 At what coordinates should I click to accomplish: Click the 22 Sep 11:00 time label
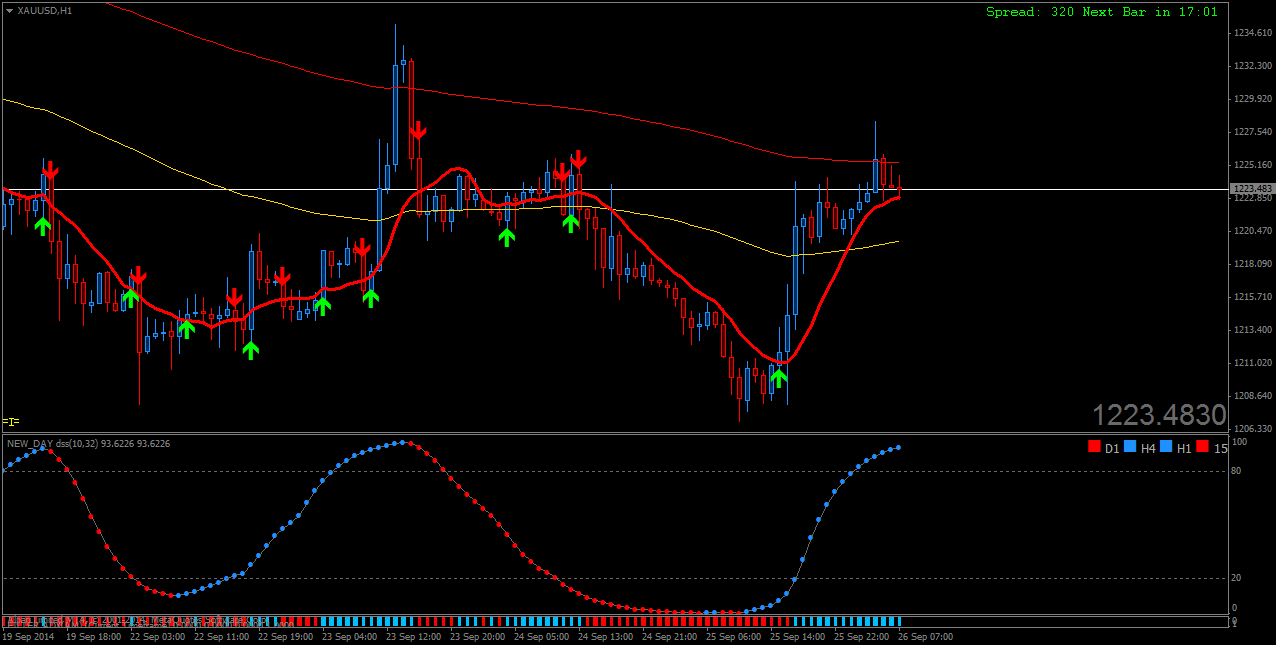click(x=223, y=637)
